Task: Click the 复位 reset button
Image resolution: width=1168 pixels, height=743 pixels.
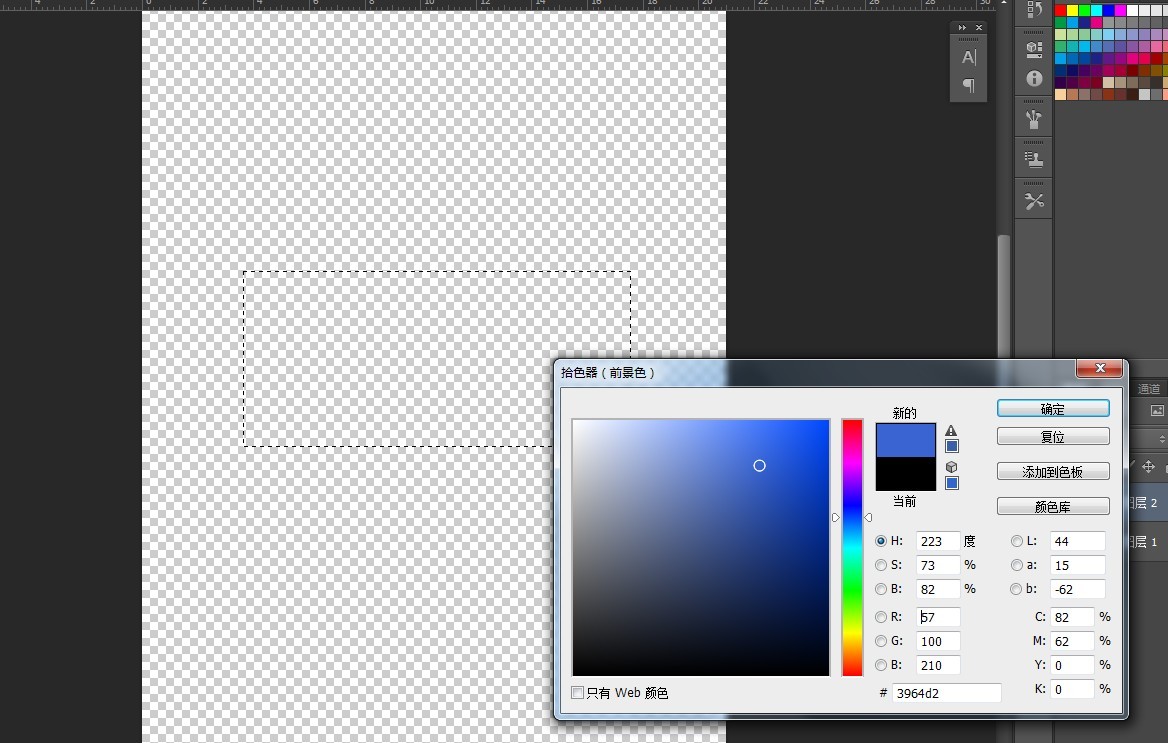Action: tap(1053, 437)
